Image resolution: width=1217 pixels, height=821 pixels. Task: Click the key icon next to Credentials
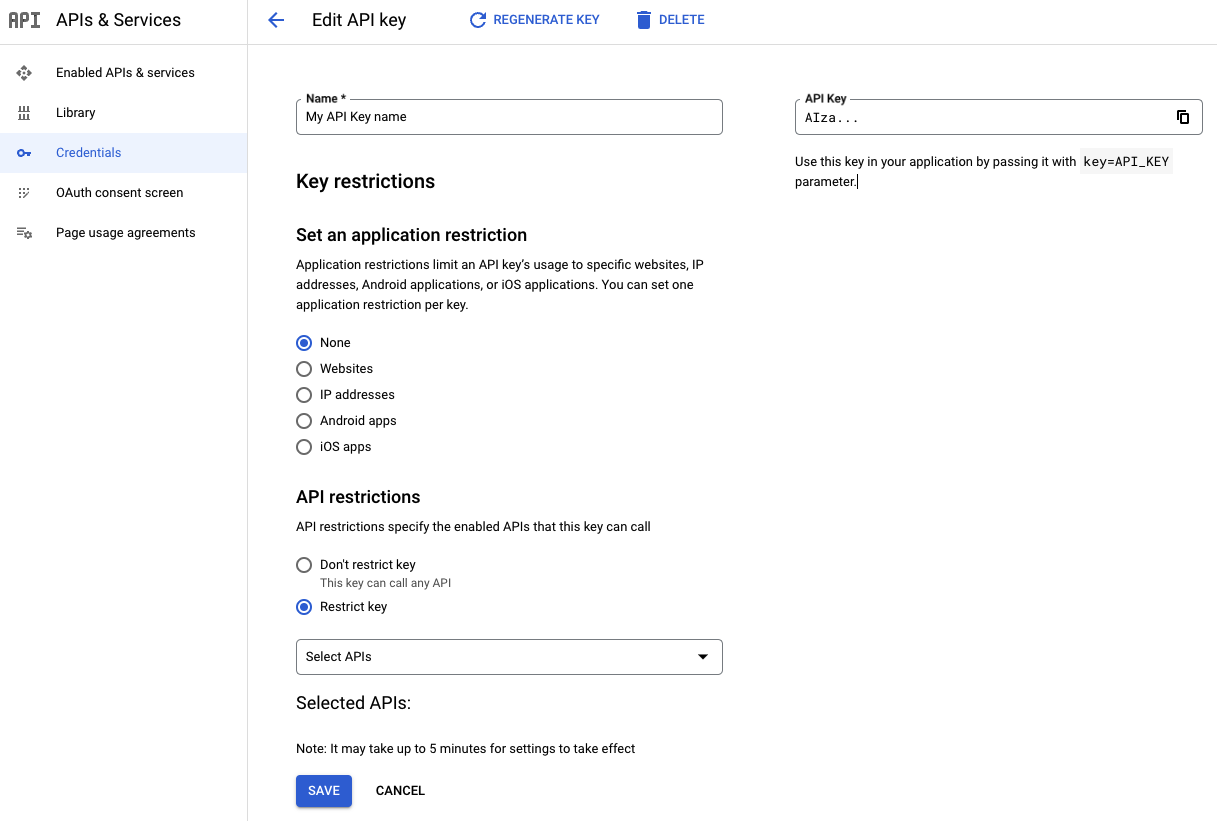(24, 152)
